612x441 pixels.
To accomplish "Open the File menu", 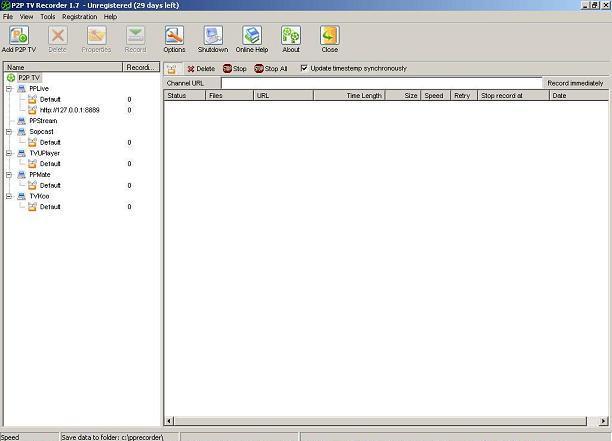I will coord(8,17).
